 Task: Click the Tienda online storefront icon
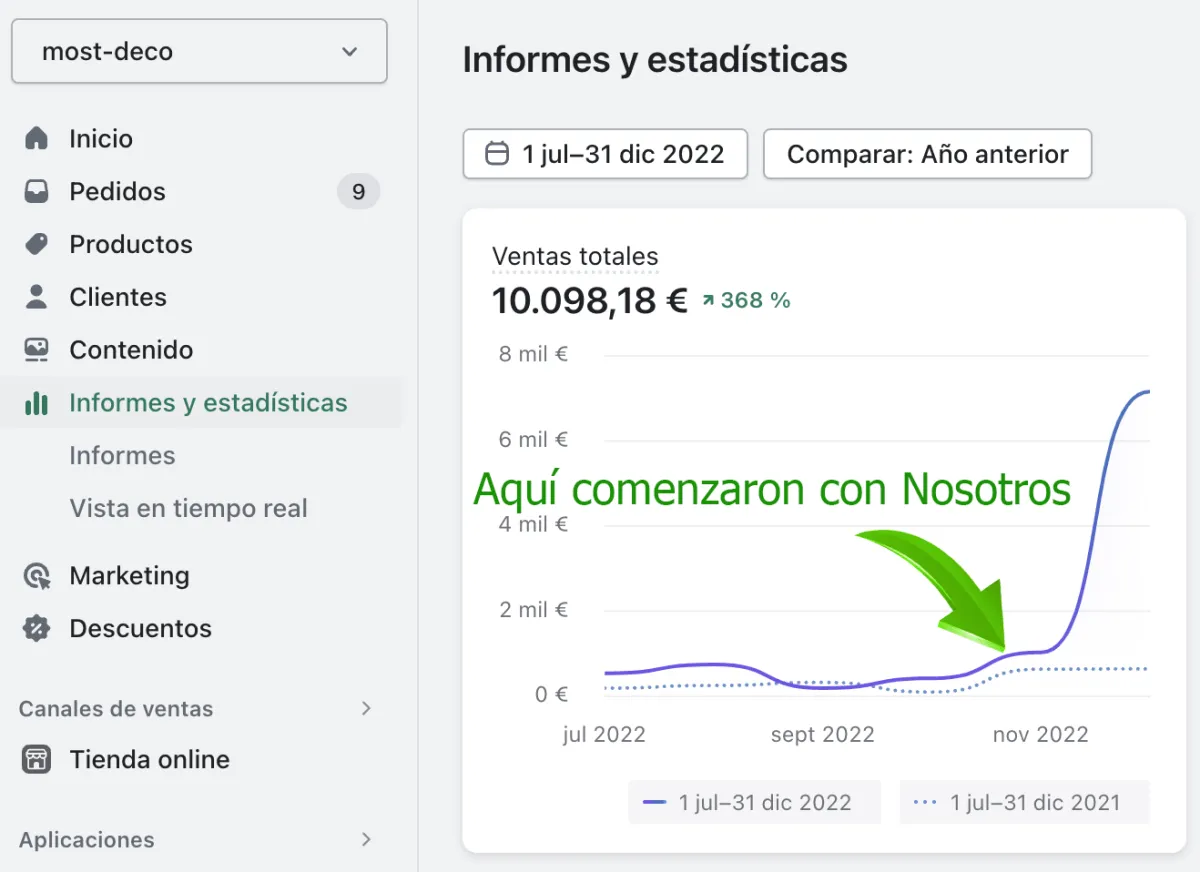[x=36, y=760]
